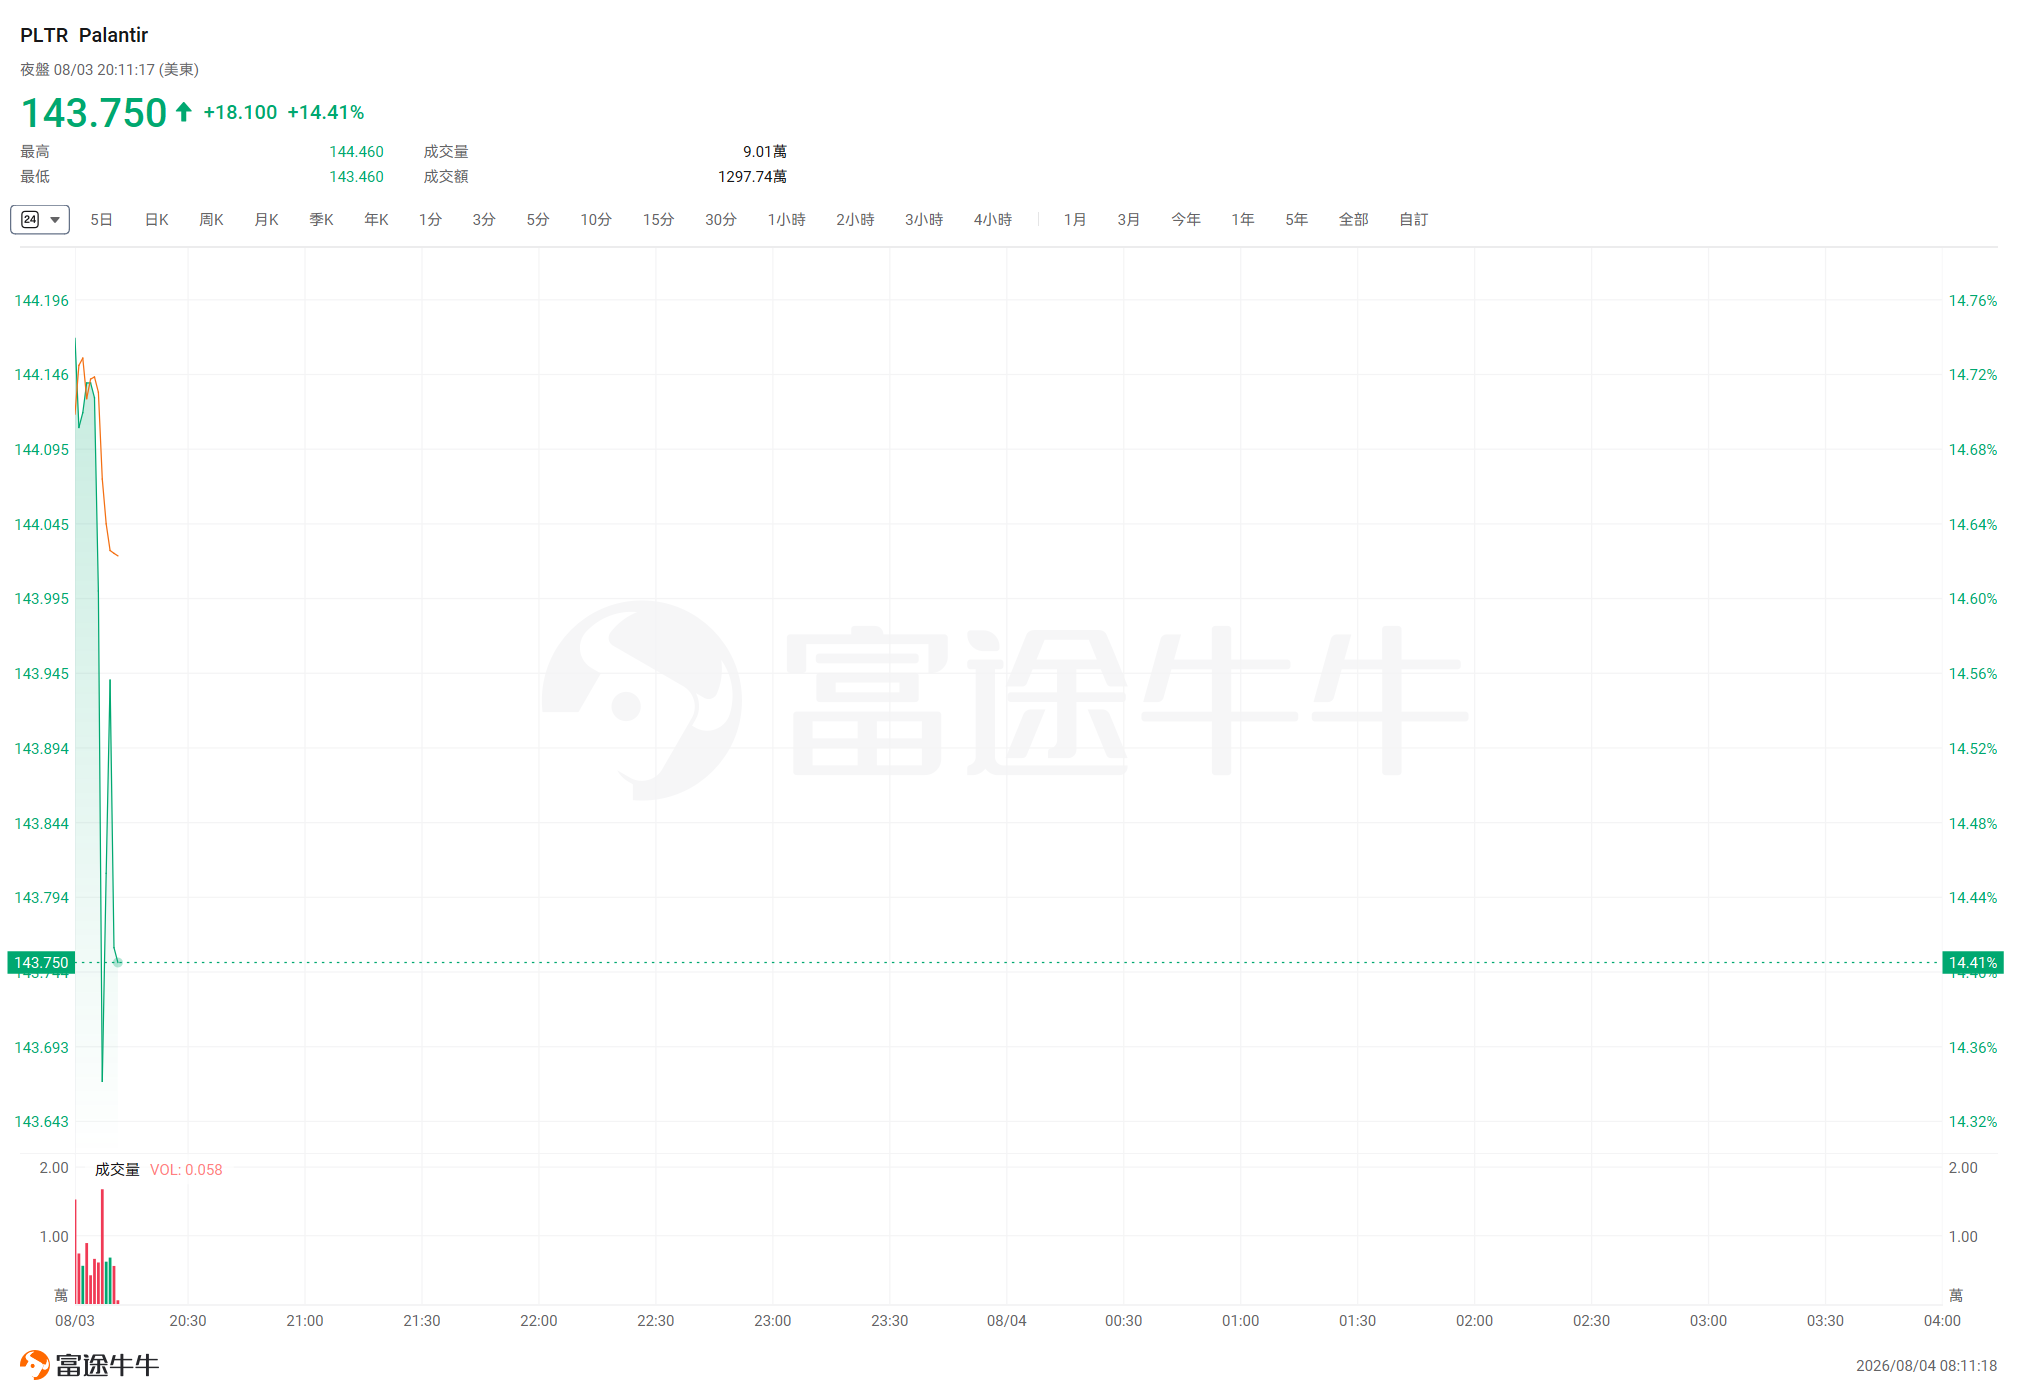
Task: Select the 日K daily candlestick tab
Action: point(156,220)
